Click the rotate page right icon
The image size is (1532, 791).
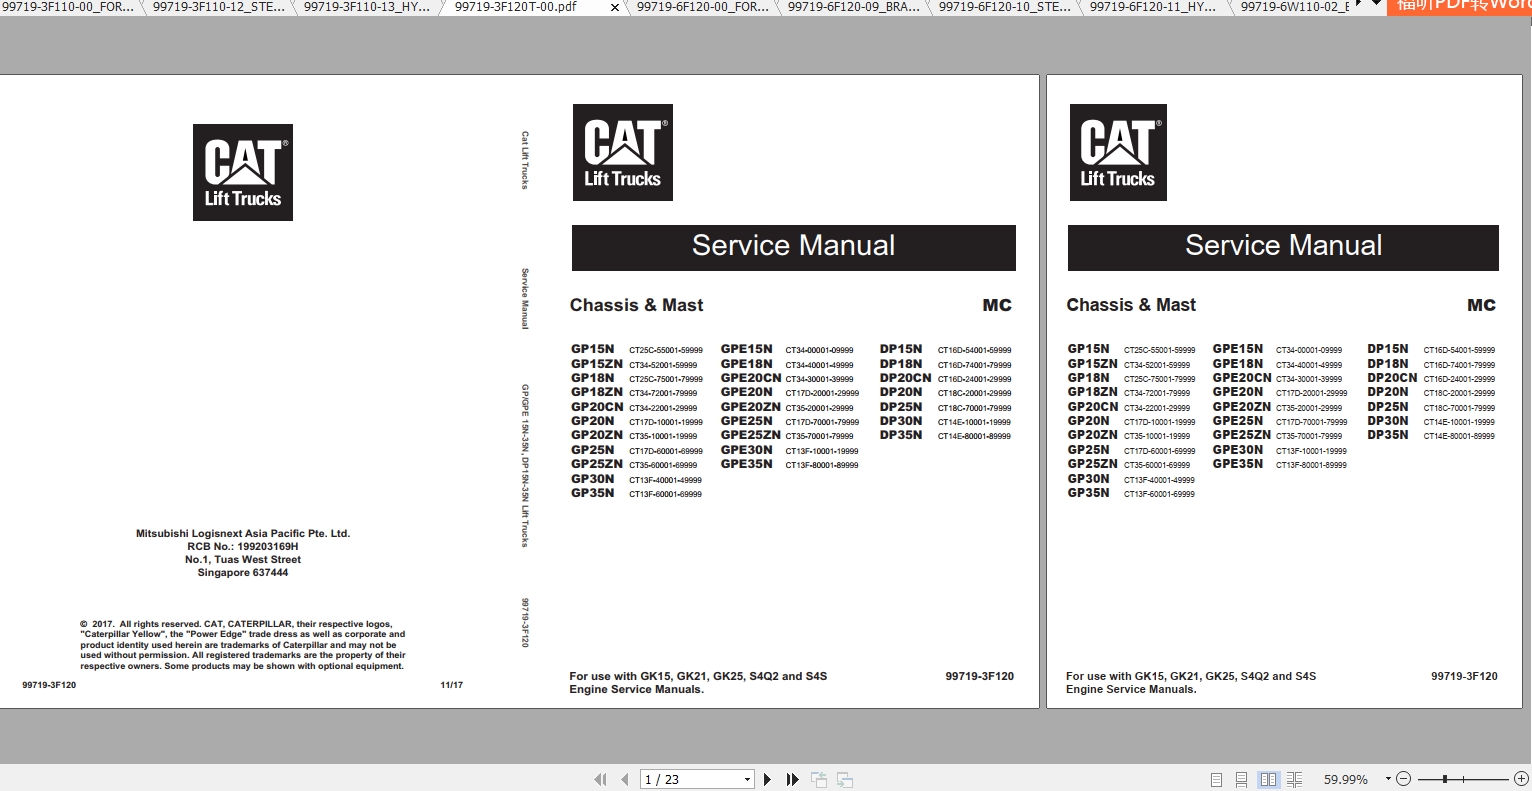tap(846, 778)
